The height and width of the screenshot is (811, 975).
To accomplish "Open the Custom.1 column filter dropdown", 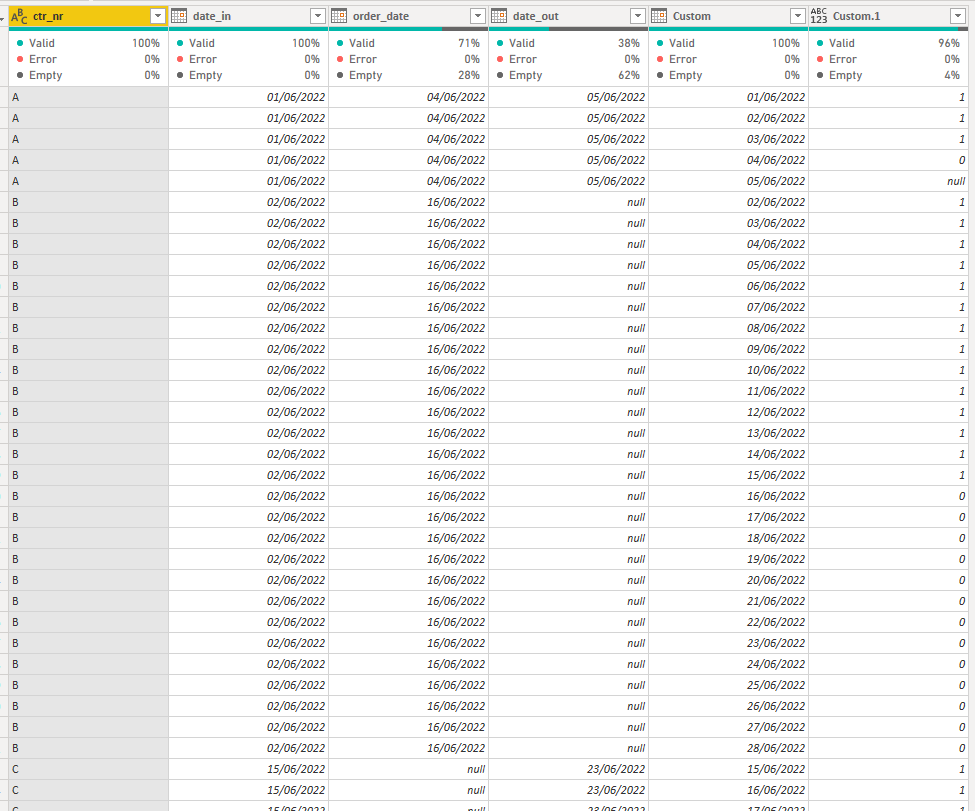I will click(x=958, y=16).
